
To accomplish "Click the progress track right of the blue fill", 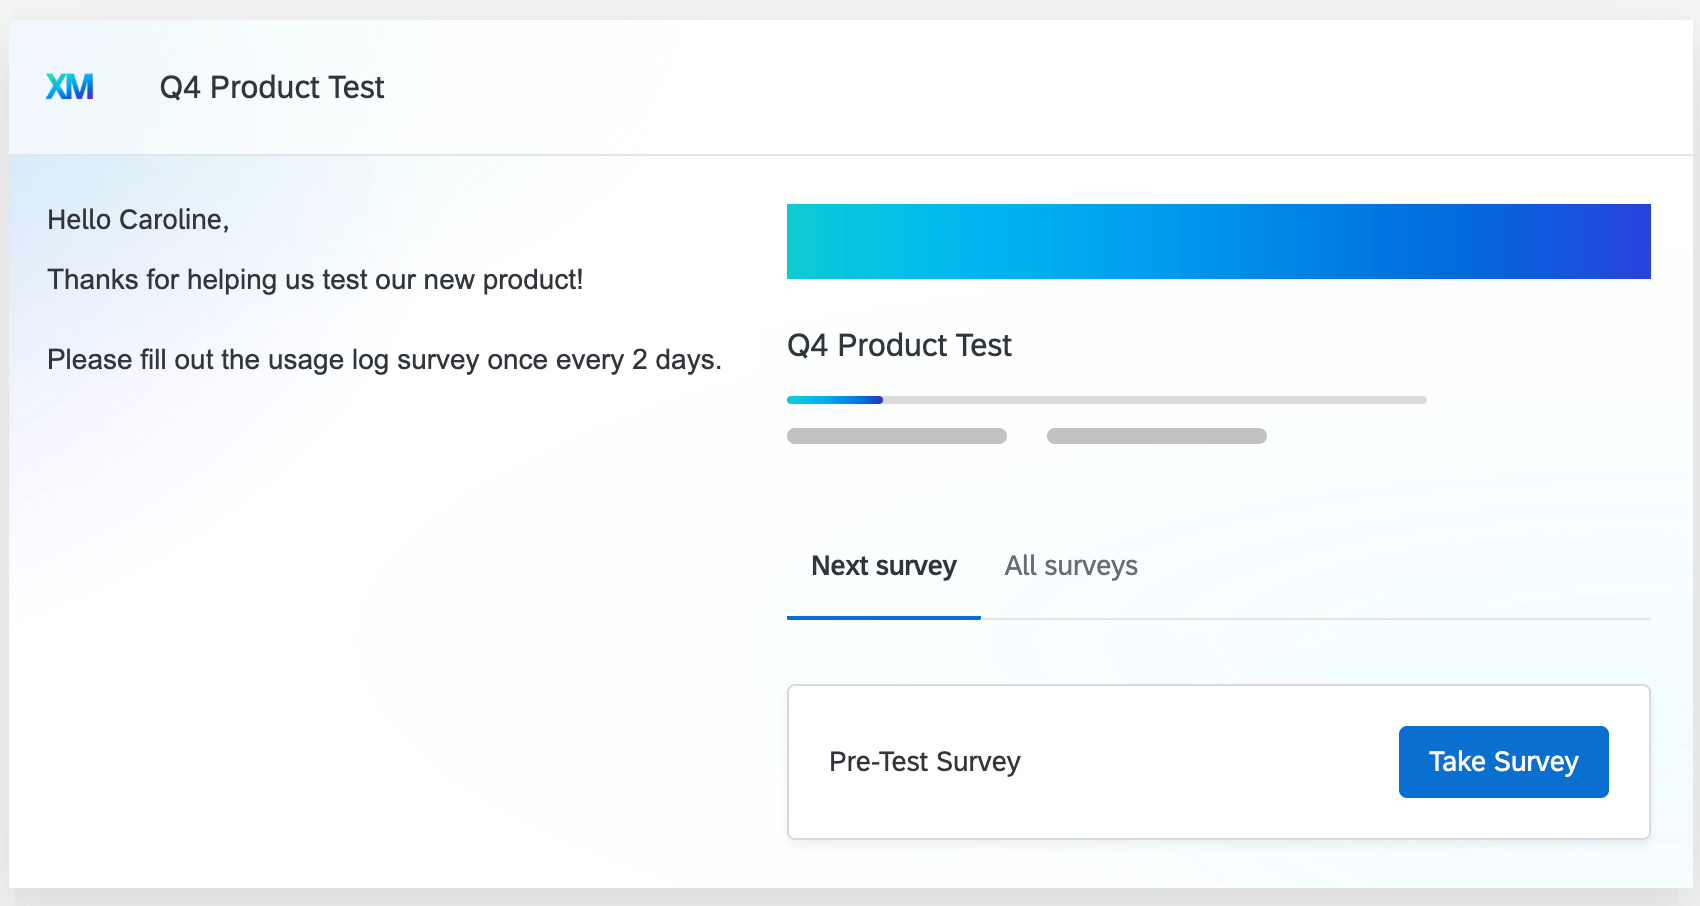I will (x=1150, y=399).
